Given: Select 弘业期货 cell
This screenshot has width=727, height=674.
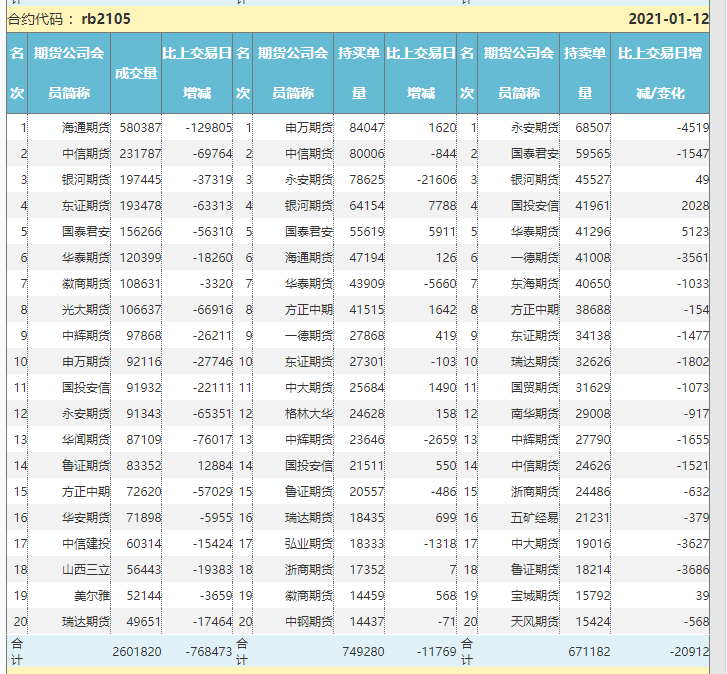Looking at the screenshot, I should [309, 543].
